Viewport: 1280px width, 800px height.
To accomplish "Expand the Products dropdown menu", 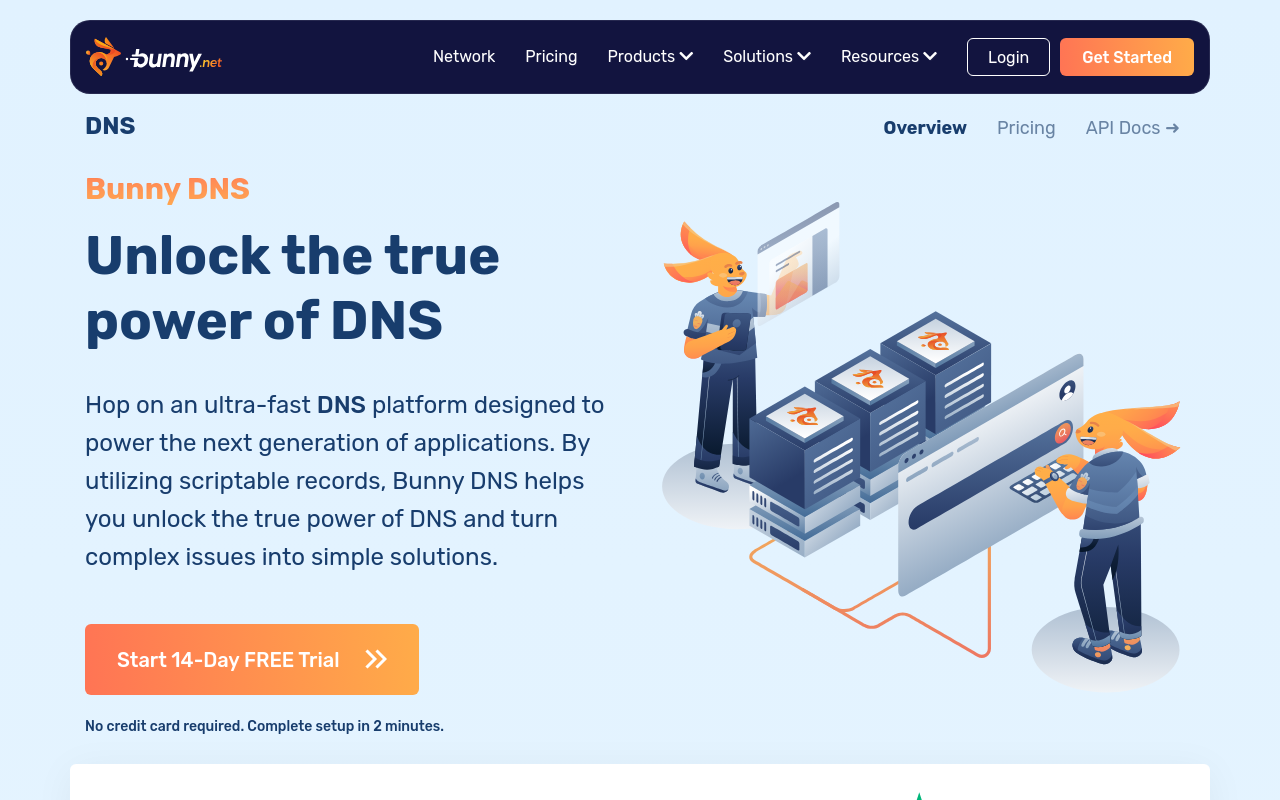I will coord(650,57).
